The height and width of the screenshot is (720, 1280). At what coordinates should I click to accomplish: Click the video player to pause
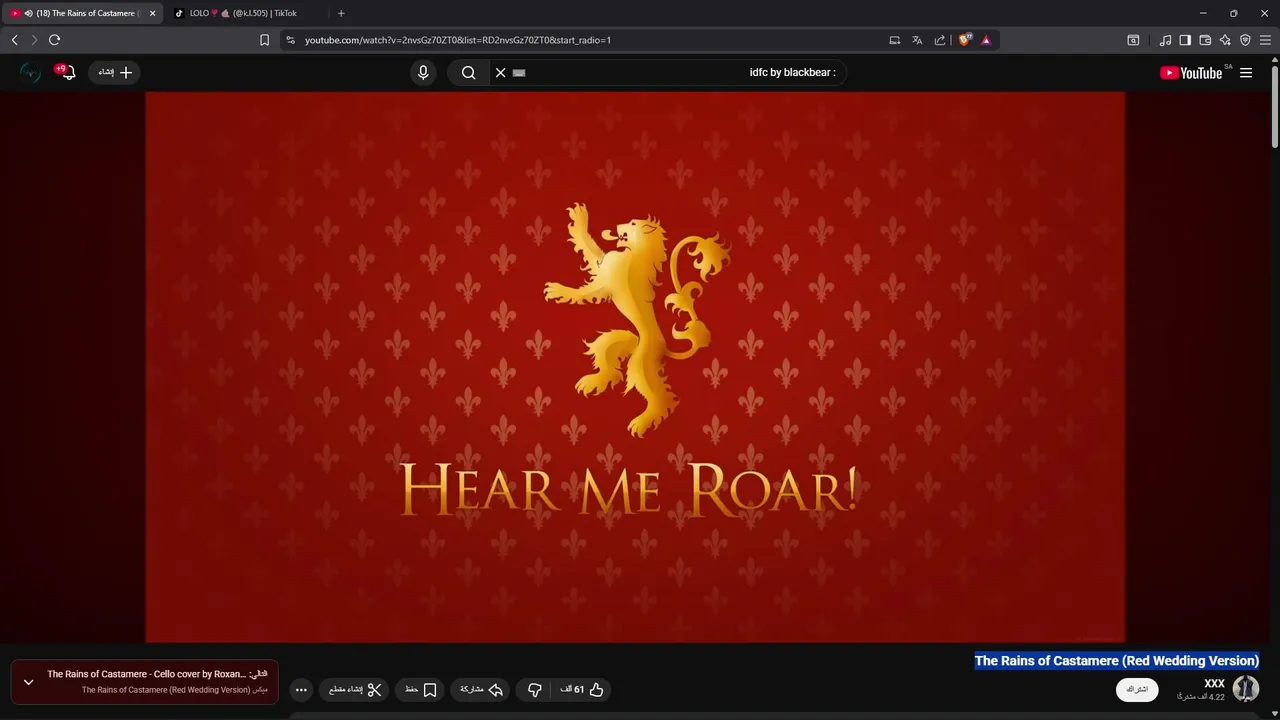pos(635,367)
